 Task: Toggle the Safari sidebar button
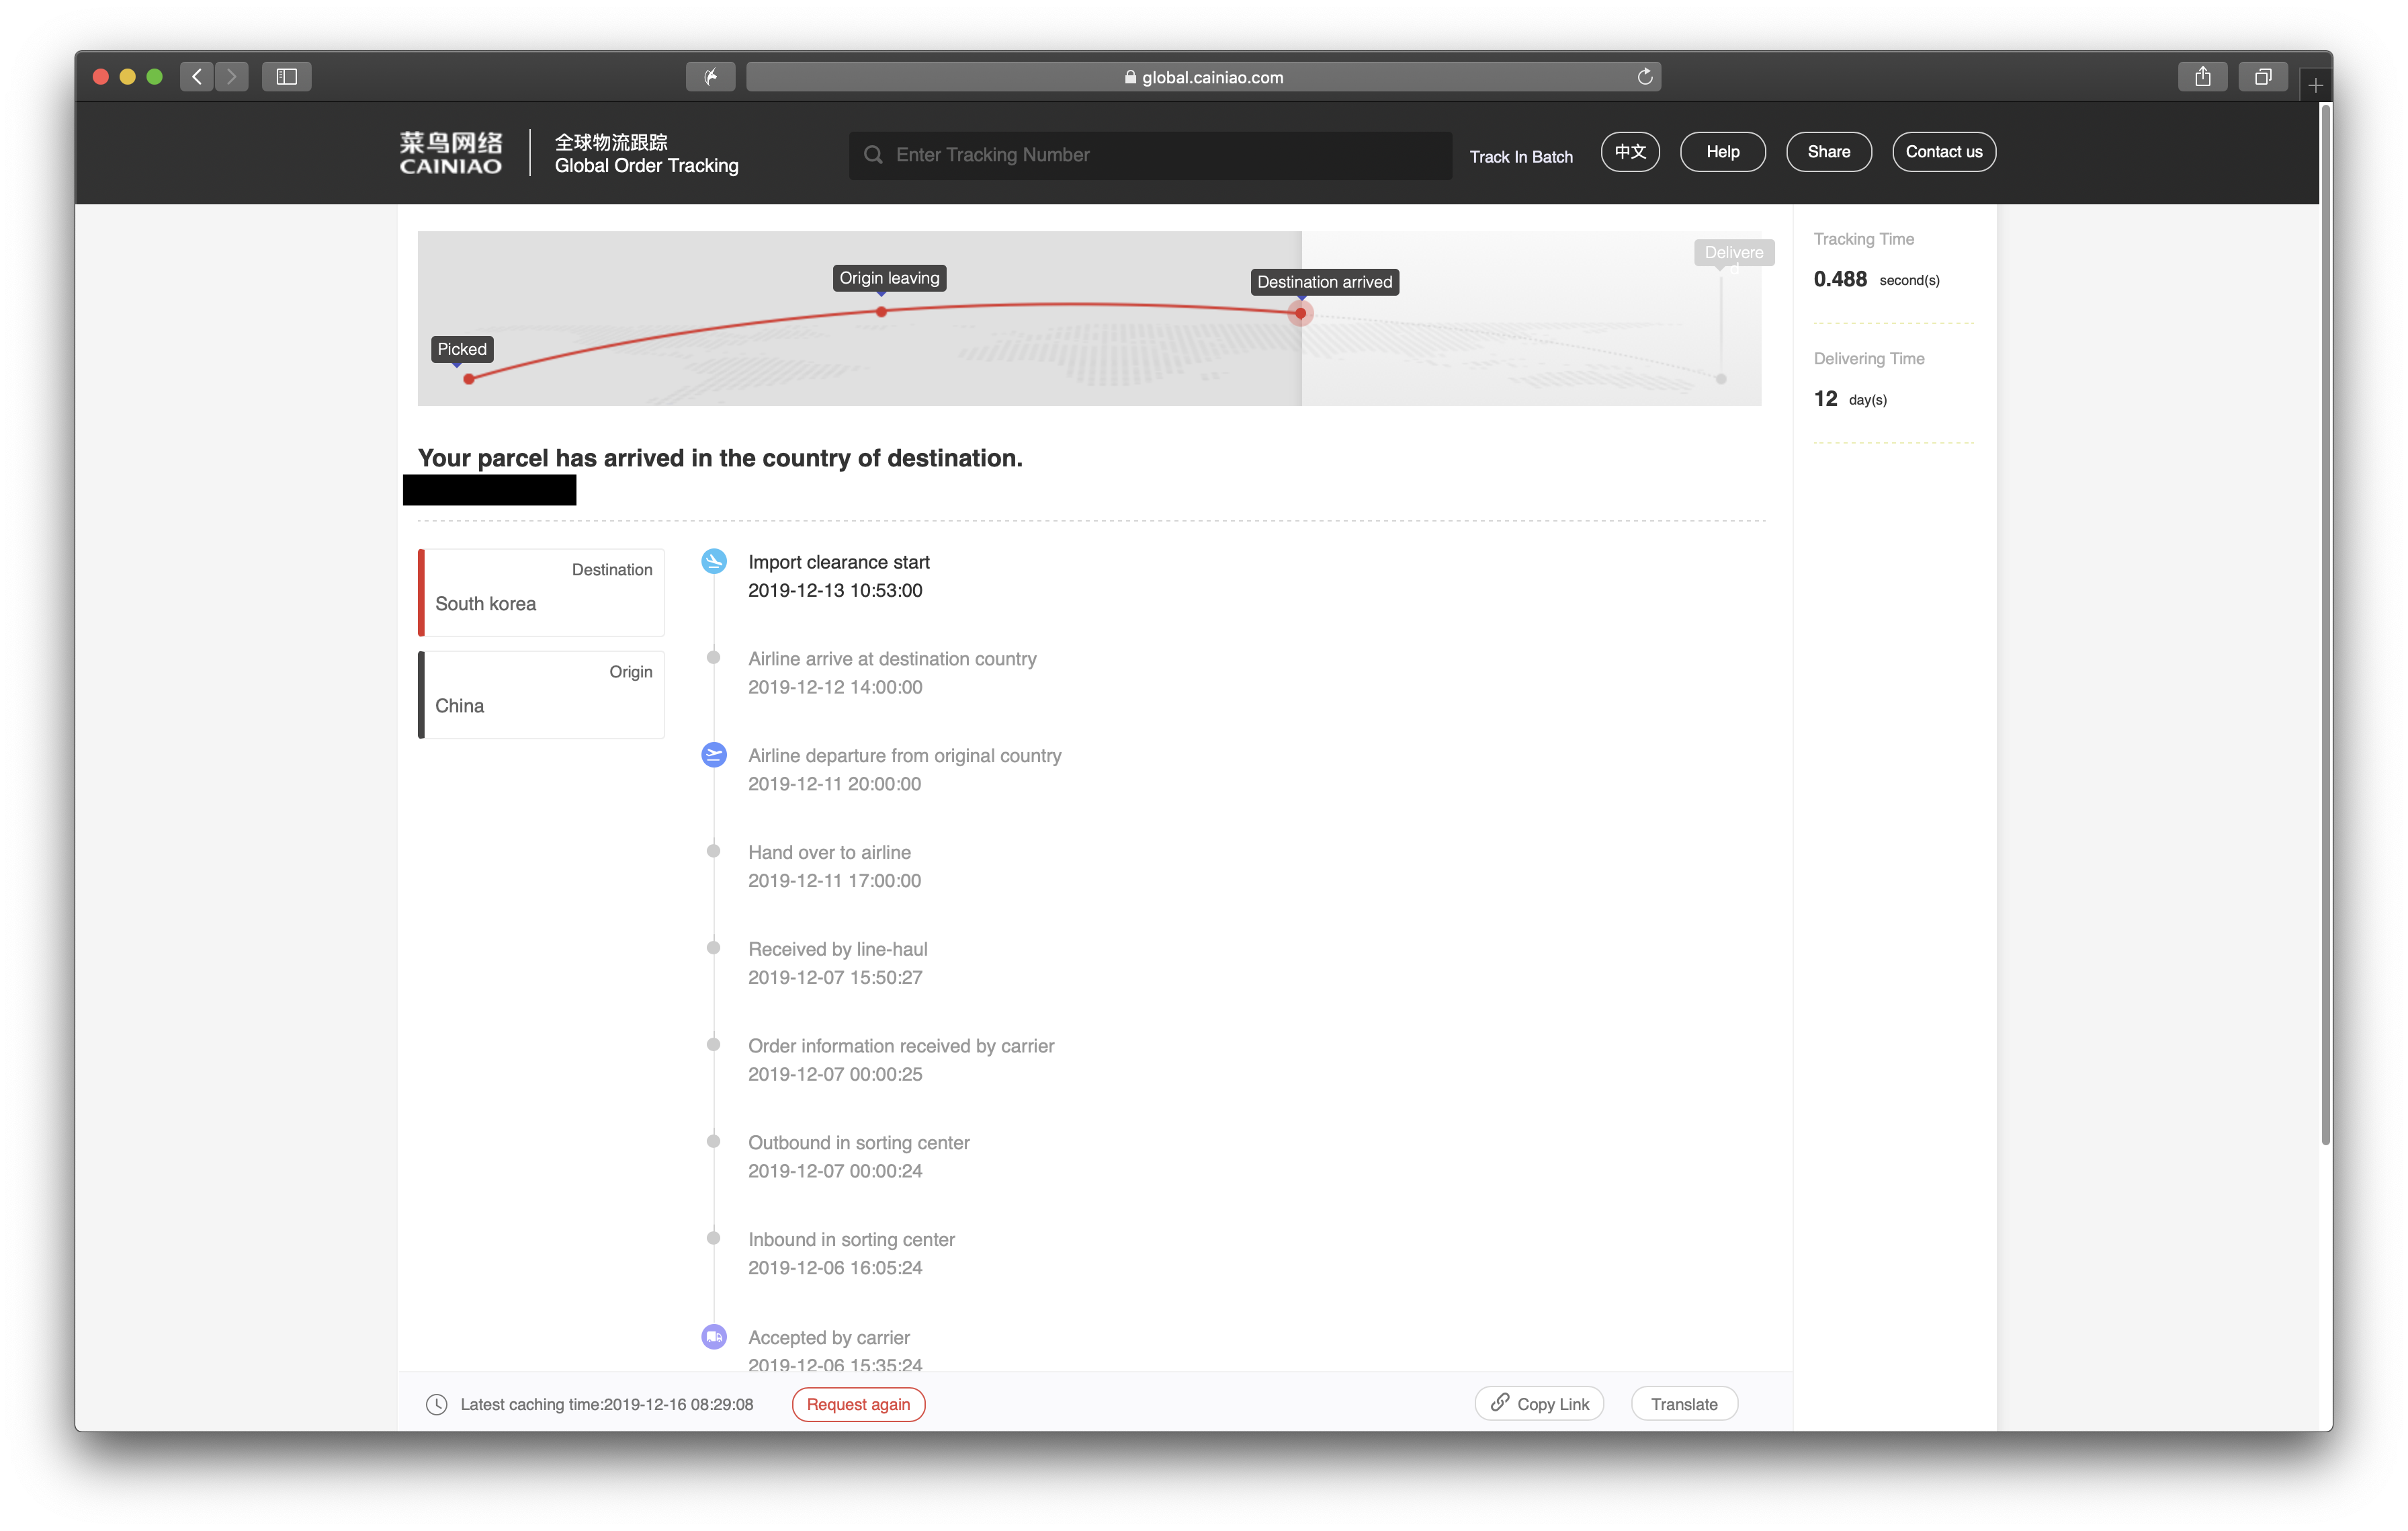click(287, 77)
